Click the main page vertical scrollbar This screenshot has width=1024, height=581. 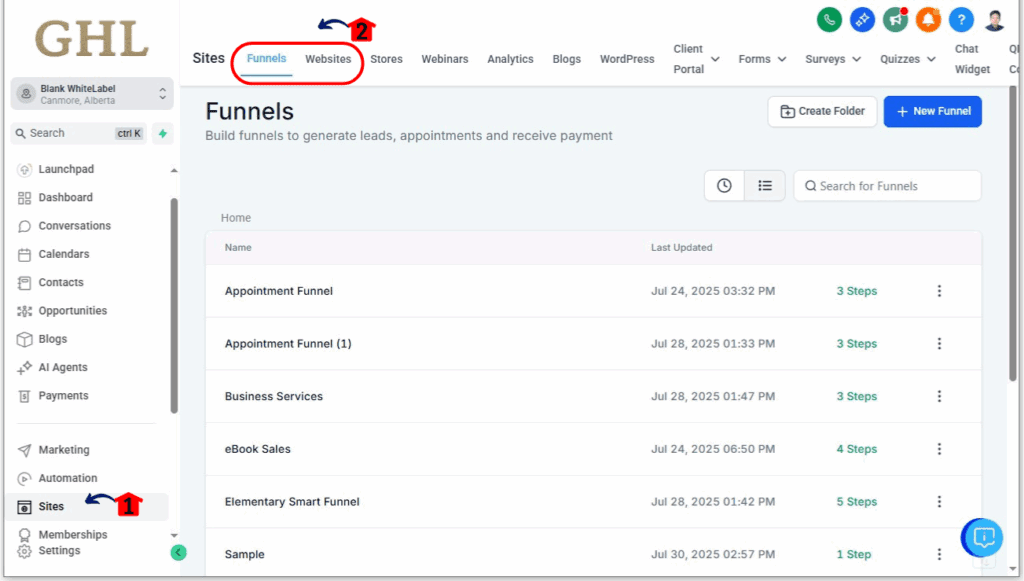coord(1013,234)
